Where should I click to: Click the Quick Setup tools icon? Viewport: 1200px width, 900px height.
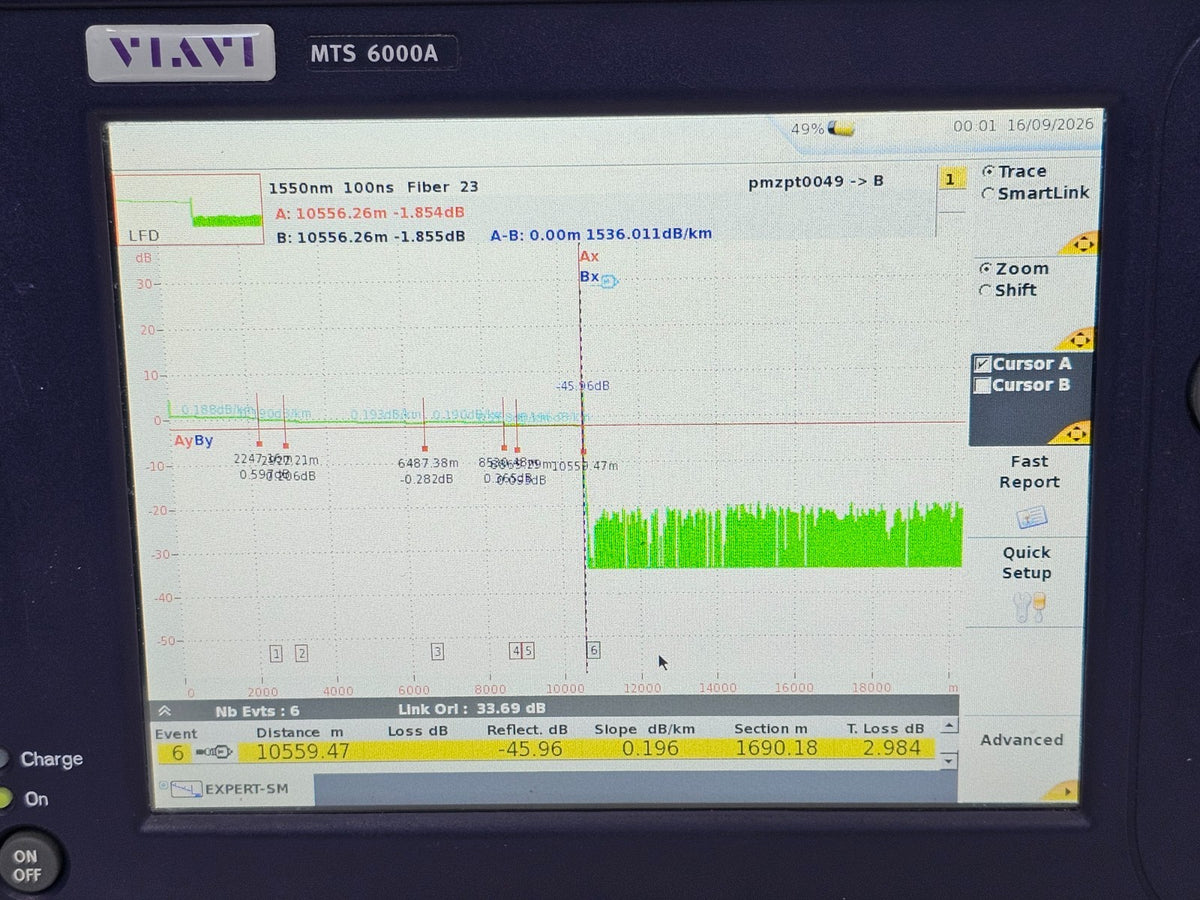pos(1029,607)
